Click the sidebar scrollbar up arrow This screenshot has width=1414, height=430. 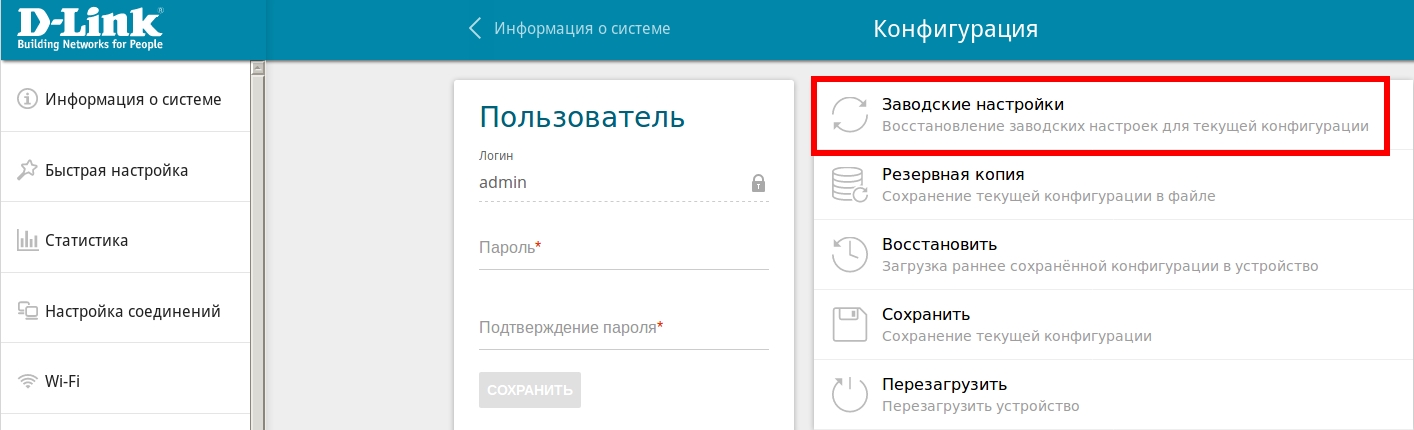pos(257,68)
